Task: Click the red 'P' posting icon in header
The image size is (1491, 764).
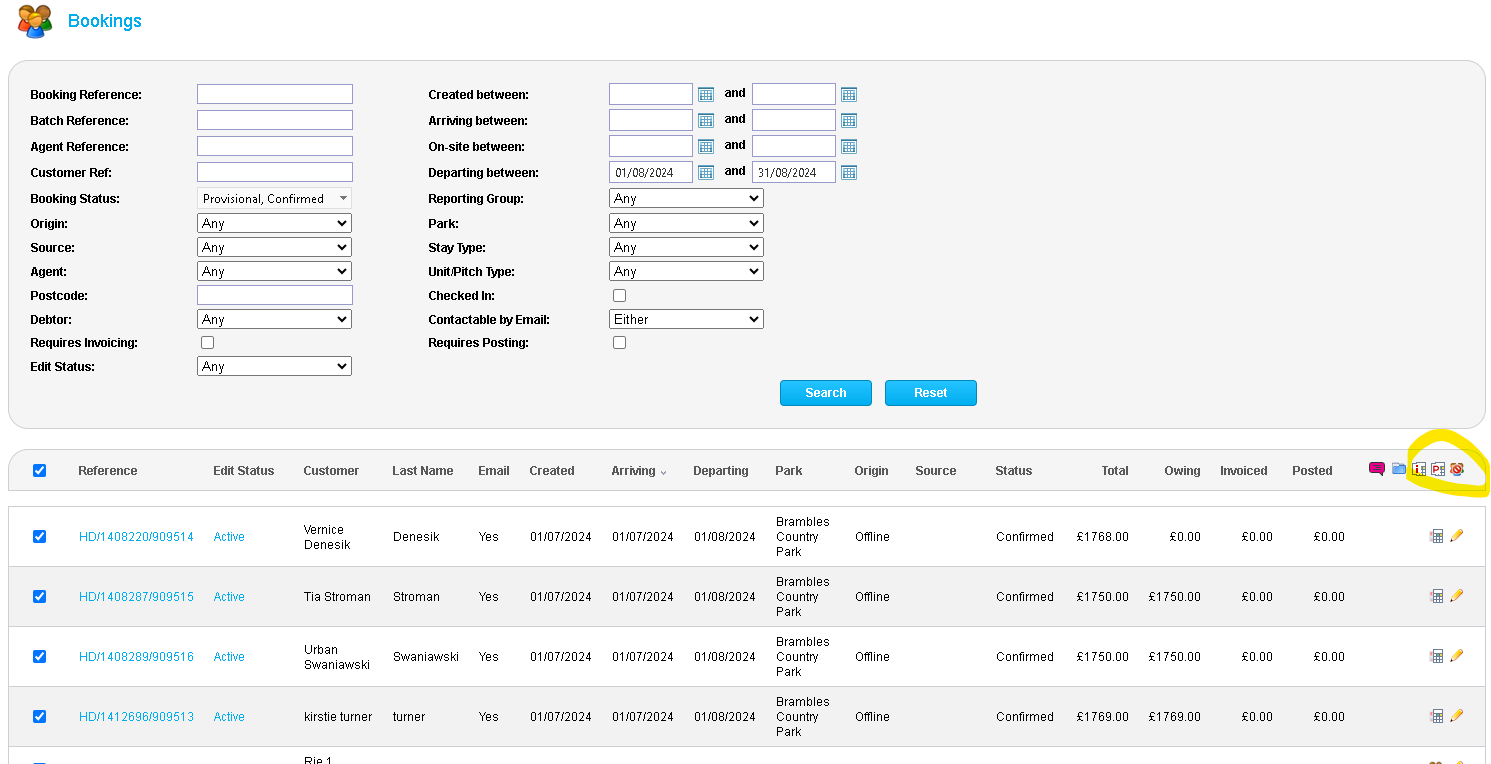Action: pyautogui.click(x=1438, y=469)
